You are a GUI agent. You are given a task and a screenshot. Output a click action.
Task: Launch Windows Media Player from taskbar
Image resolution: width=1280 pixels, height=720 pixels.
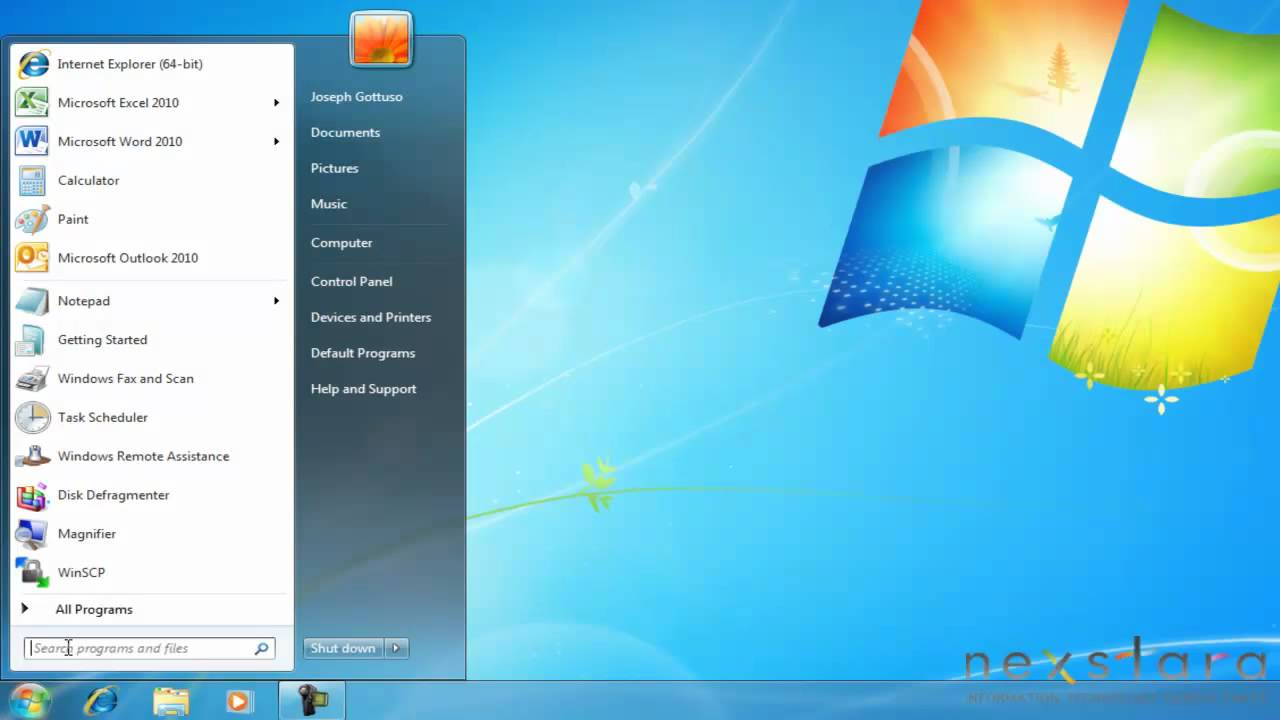coord(238,701)
